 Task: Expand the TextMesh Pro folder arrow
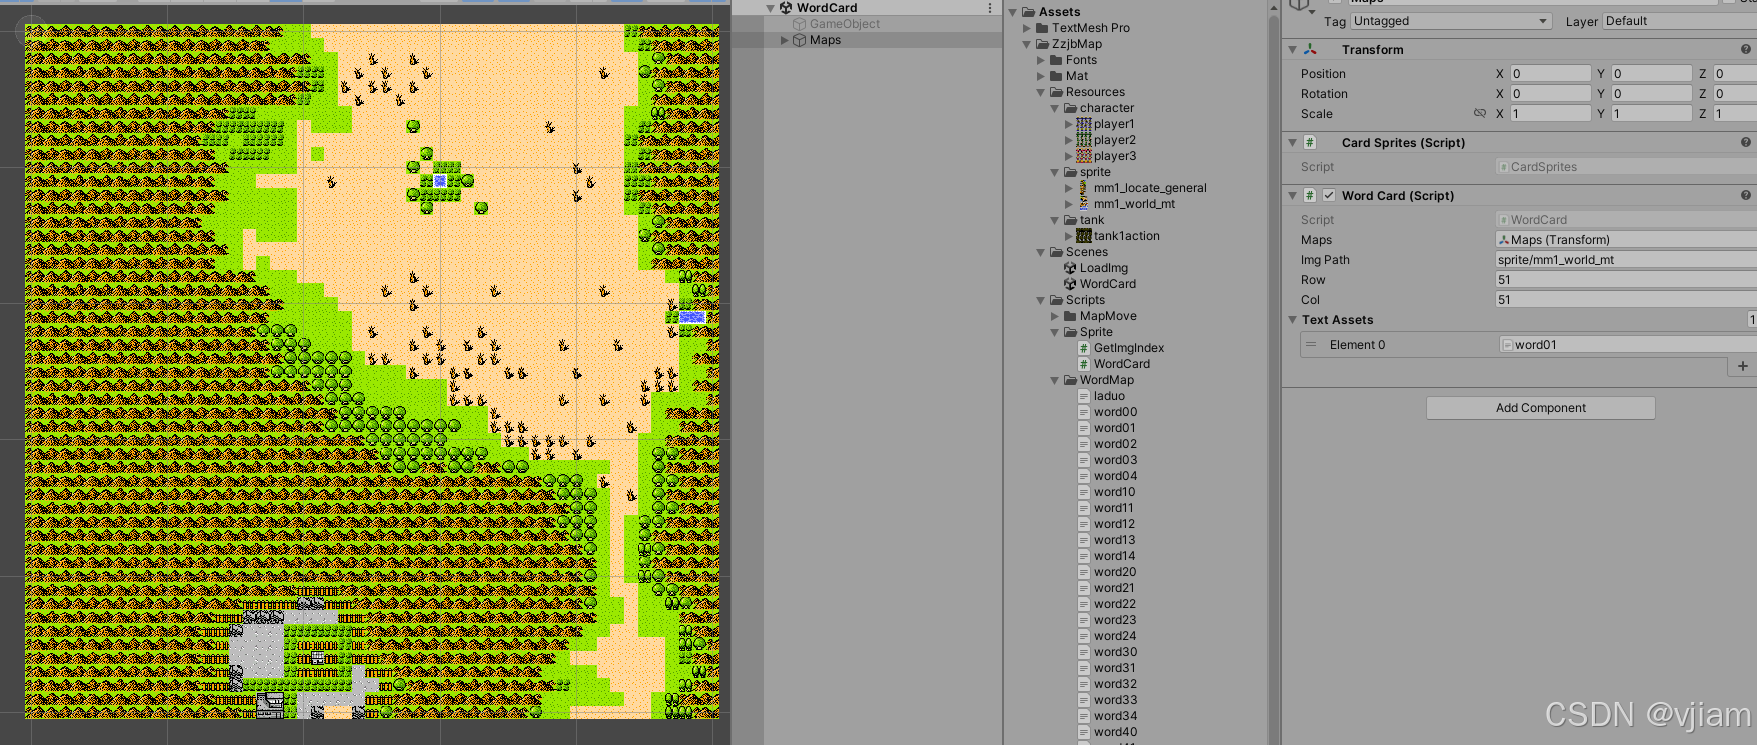click(1027, 28)
